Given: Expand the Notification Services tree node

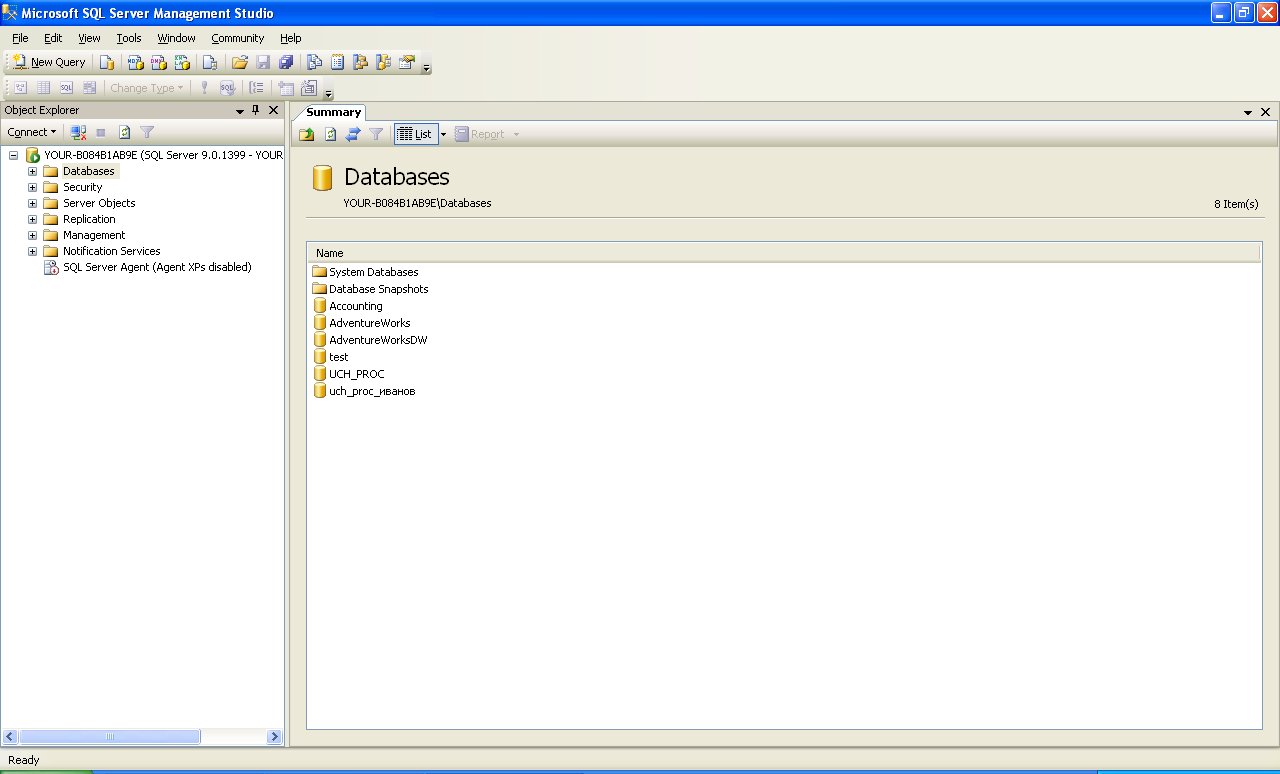Looking at the screenshot, I should 32,251.
